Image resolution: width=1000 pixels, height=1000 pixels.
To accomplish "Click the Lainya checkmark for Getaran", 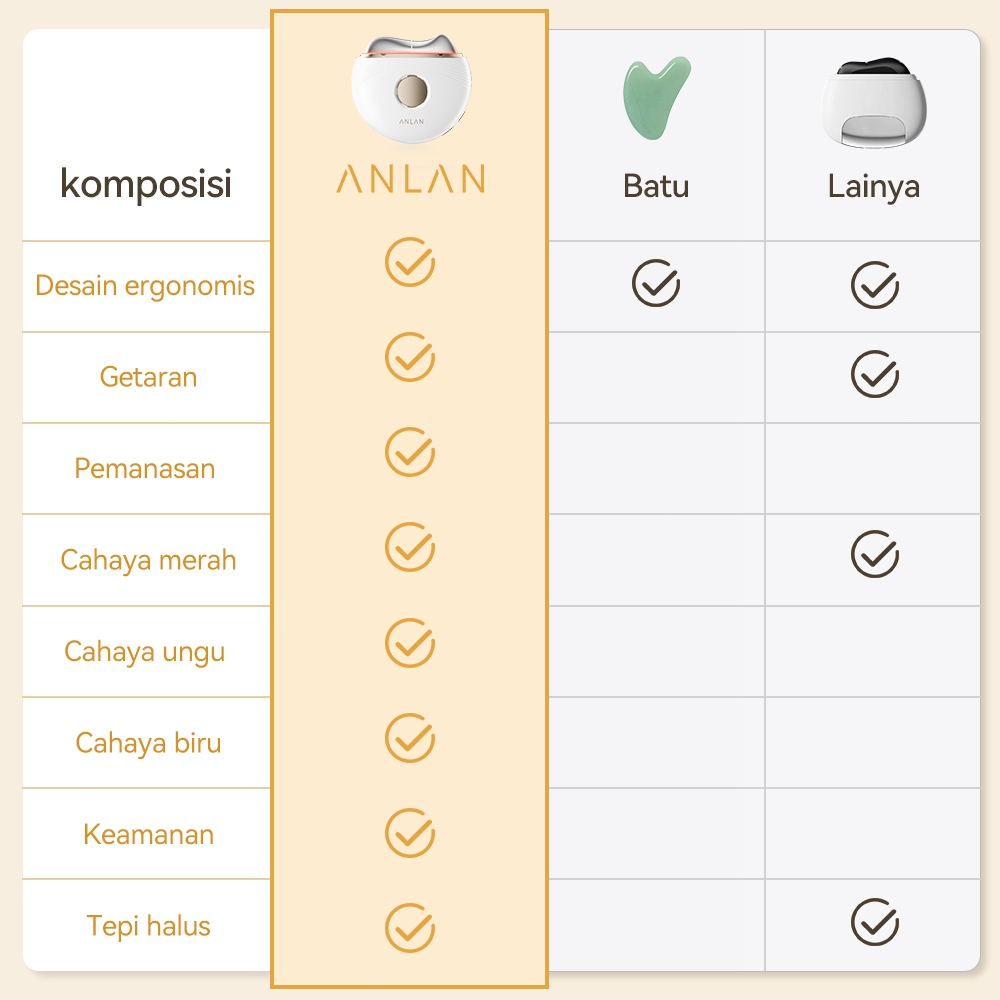I will tap(875, 375).
